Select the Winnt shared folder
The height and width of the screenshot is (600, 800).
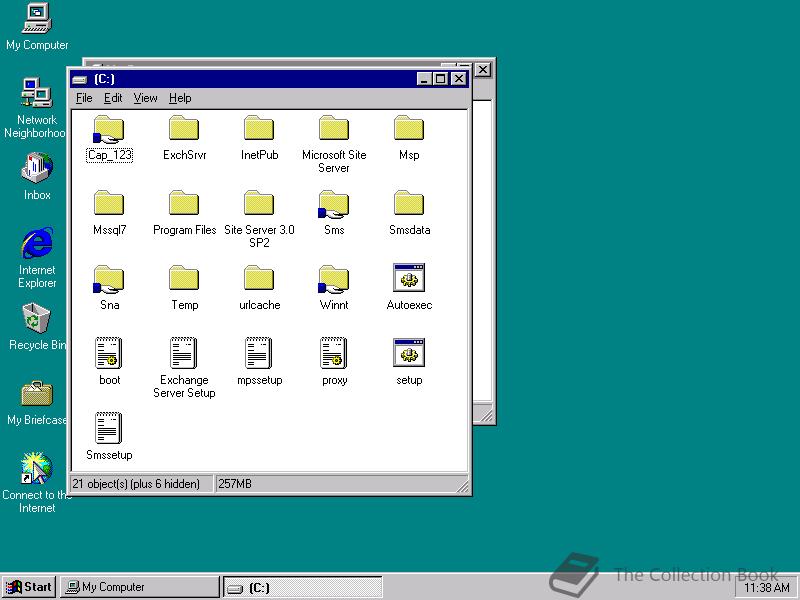tap(334, 288)
